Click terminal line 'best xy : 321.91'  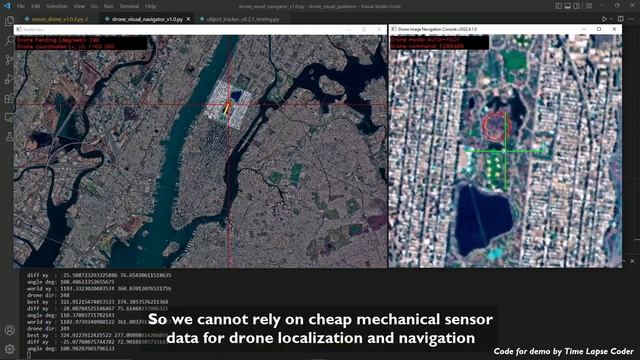tap(98, 302)
